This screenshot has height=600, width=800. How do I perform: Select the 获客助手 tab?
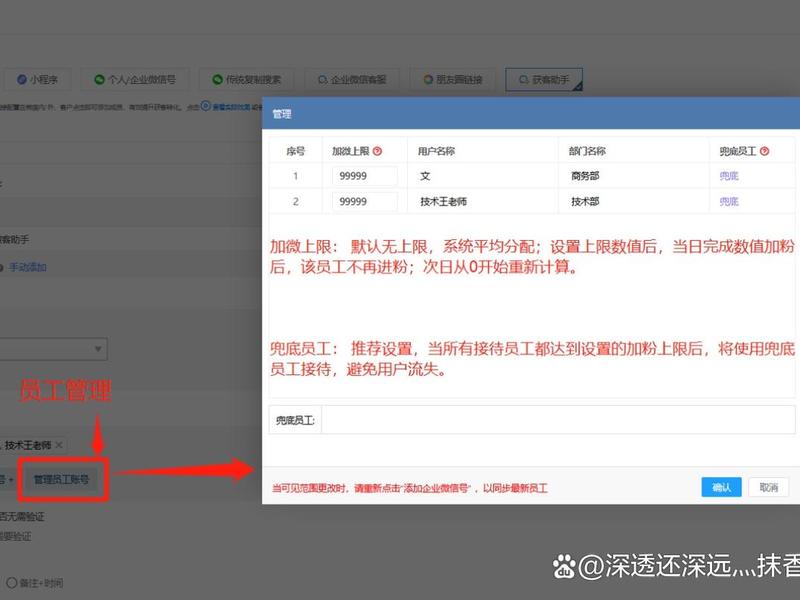click(x=544, y=80)
